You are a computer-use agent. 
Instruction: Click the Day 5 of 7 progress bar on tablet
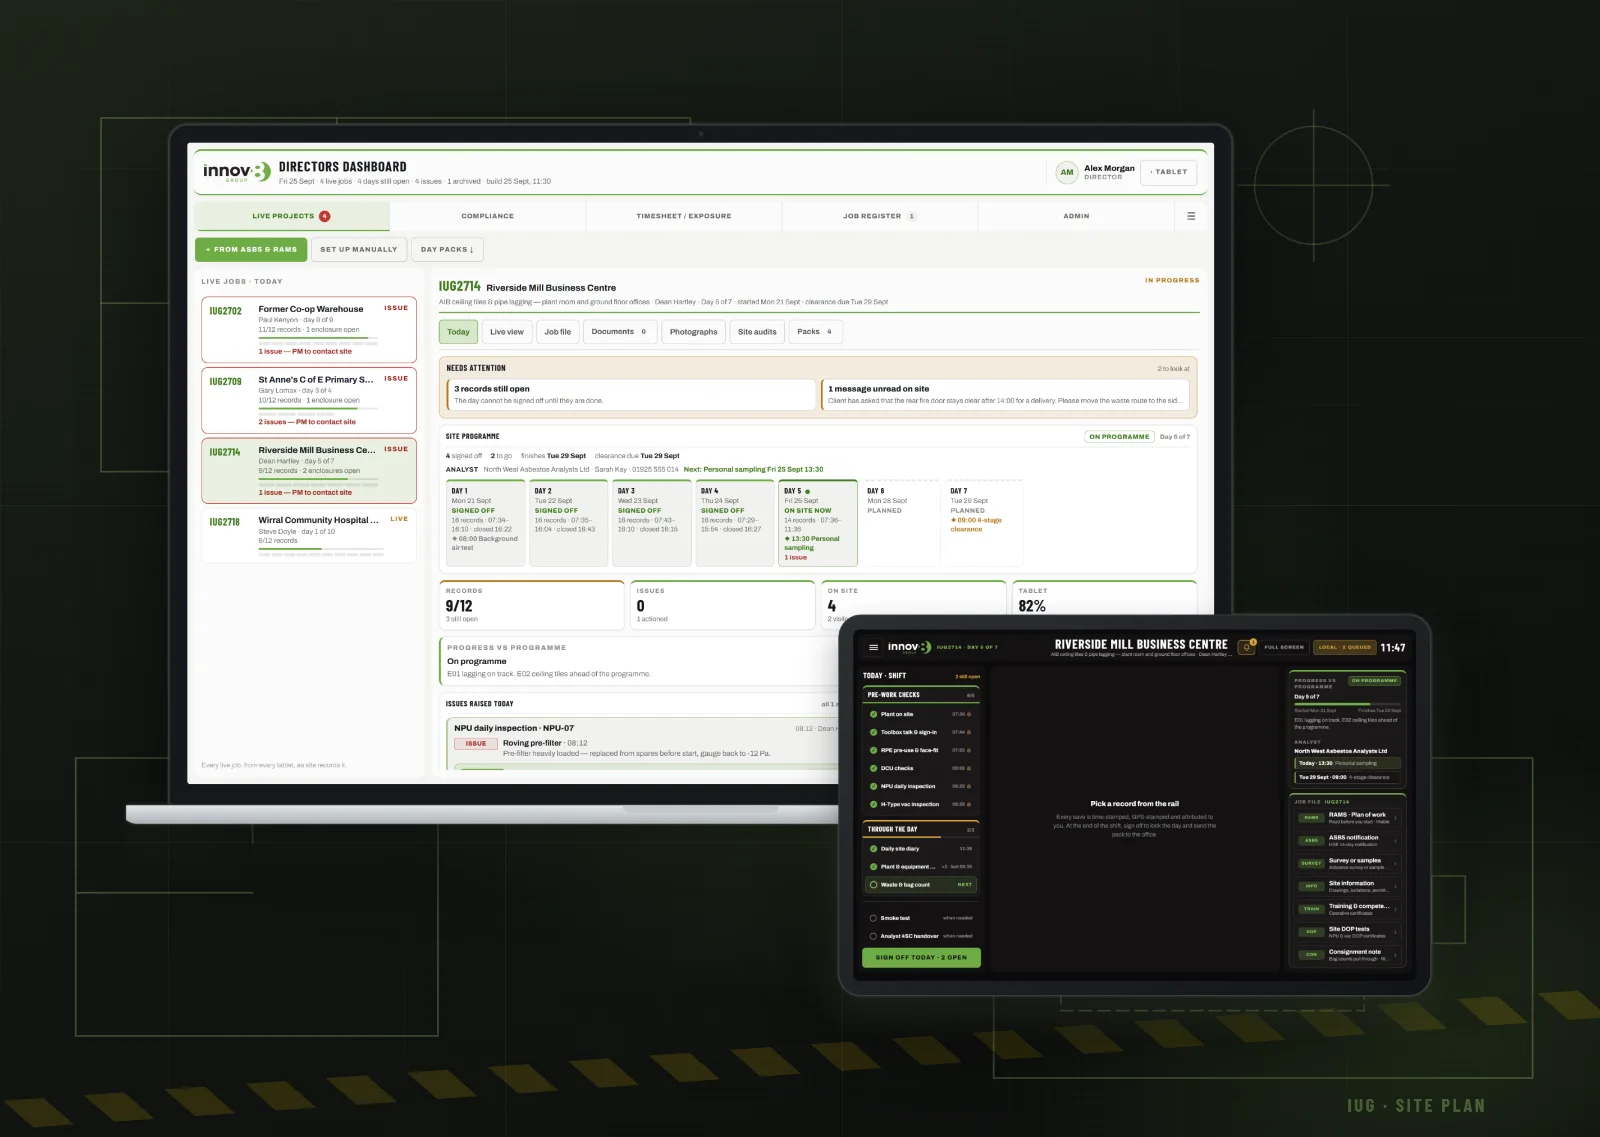1347,703
